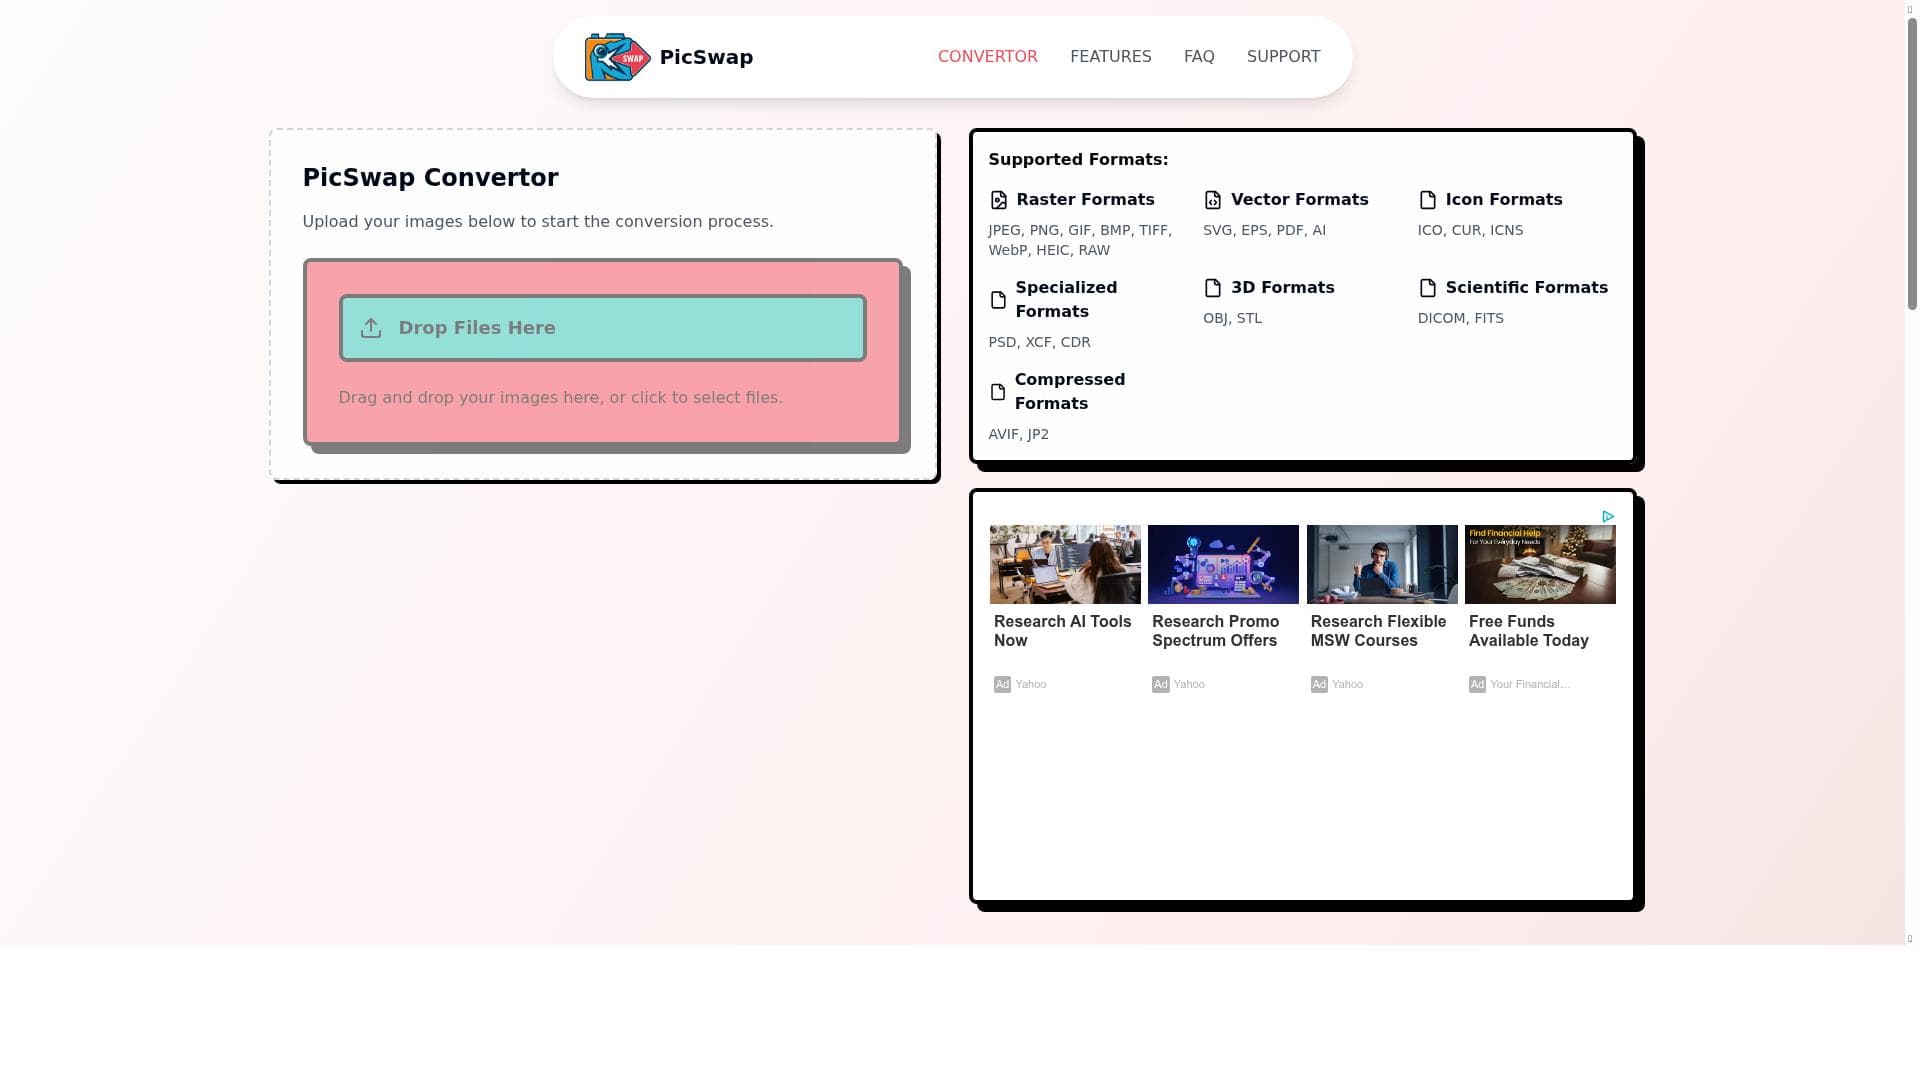Click the office workers ad thumbnail
This screenshot has width=1920, height=1080.
(x=1065, y=564)
